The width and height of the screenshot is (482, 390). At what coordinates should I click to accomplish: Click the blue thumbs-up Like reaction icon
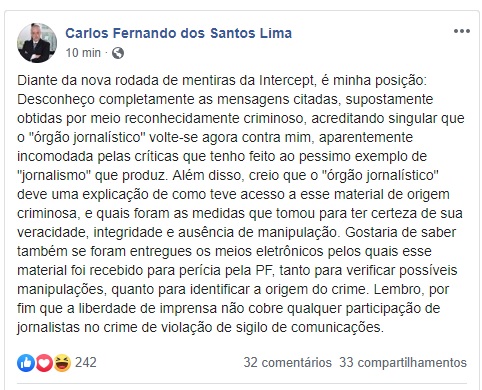tap(26, 363)
